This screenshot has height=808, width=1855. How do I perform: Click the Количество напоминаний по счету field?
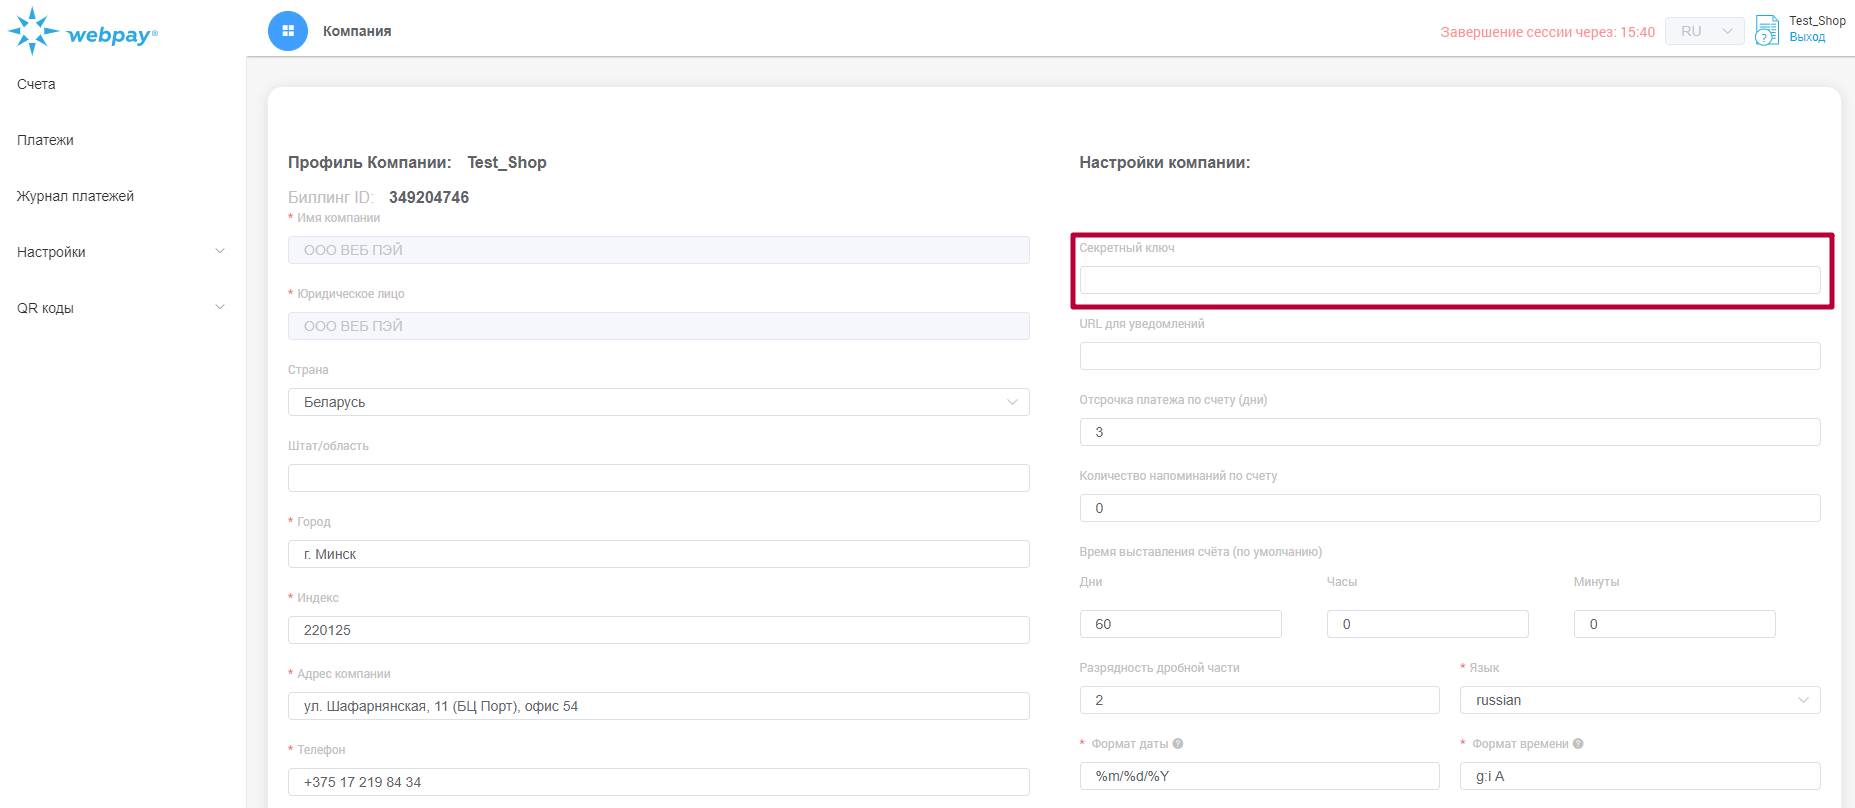coord(1450,508)
